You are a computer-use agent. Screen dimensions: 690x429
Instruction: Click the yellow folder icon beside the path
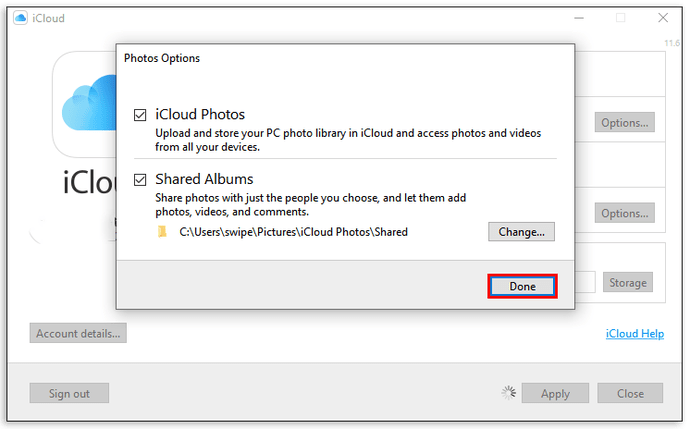162,232
